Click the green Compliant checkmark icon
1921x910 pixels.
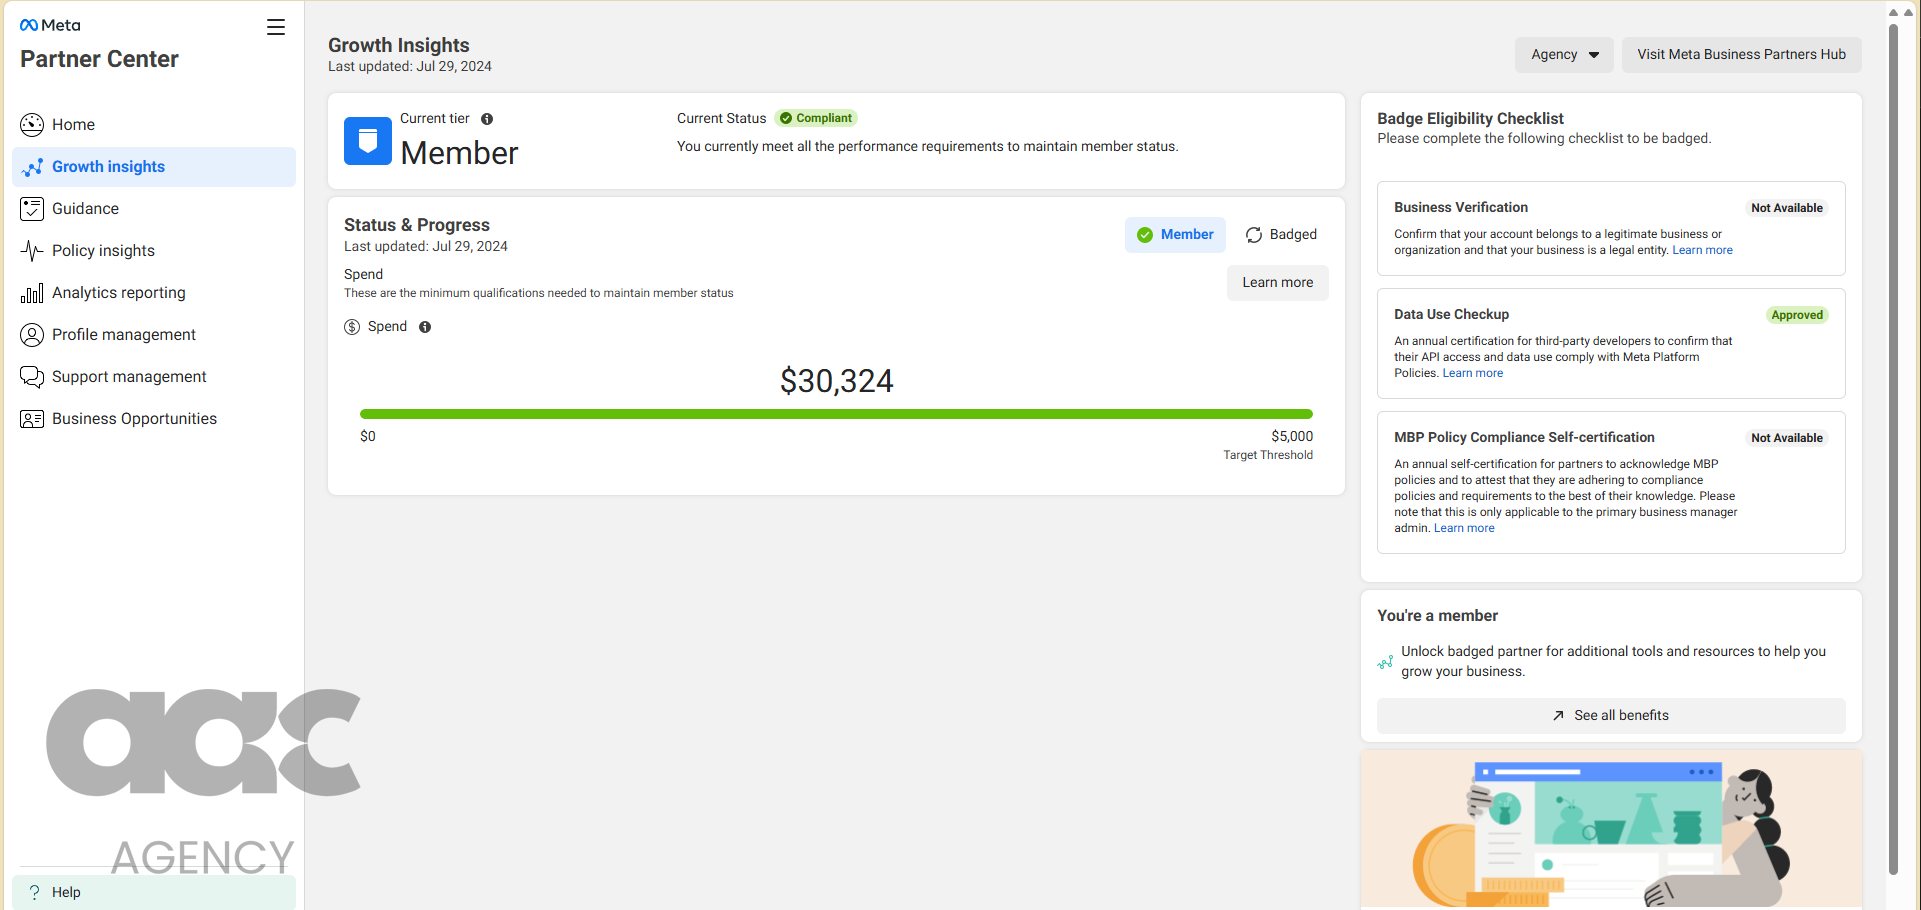click(786, 118)
